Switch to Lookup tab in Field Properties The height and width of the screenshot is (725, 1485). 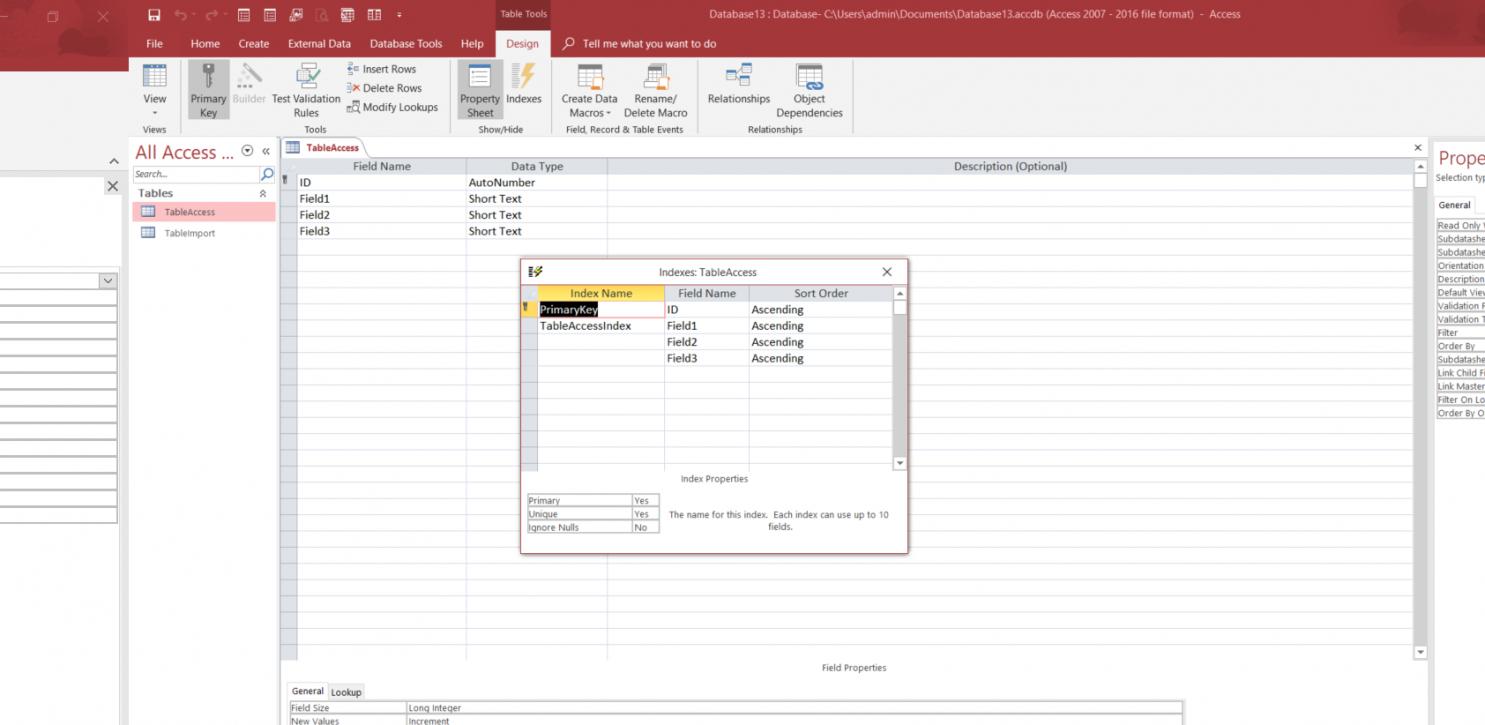click(346, 692)
